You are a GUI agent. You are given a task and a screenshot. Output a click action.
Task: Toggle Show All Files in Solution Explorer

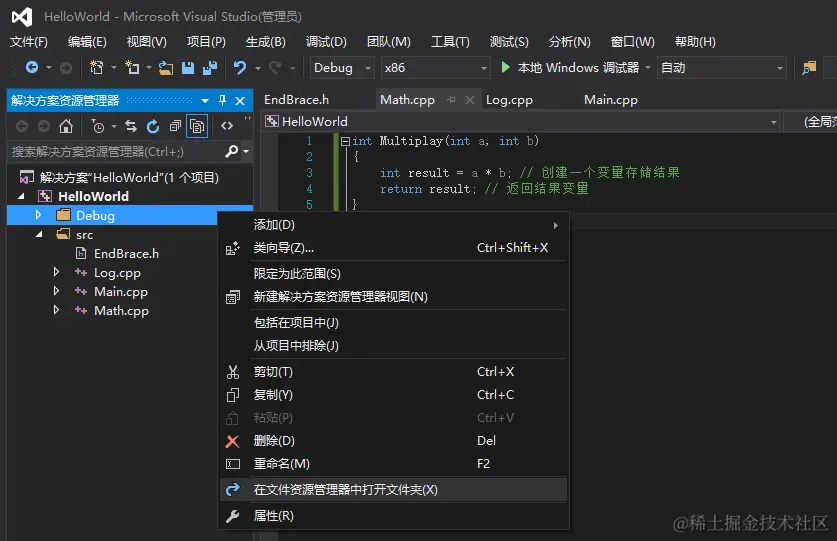(197, 126)
